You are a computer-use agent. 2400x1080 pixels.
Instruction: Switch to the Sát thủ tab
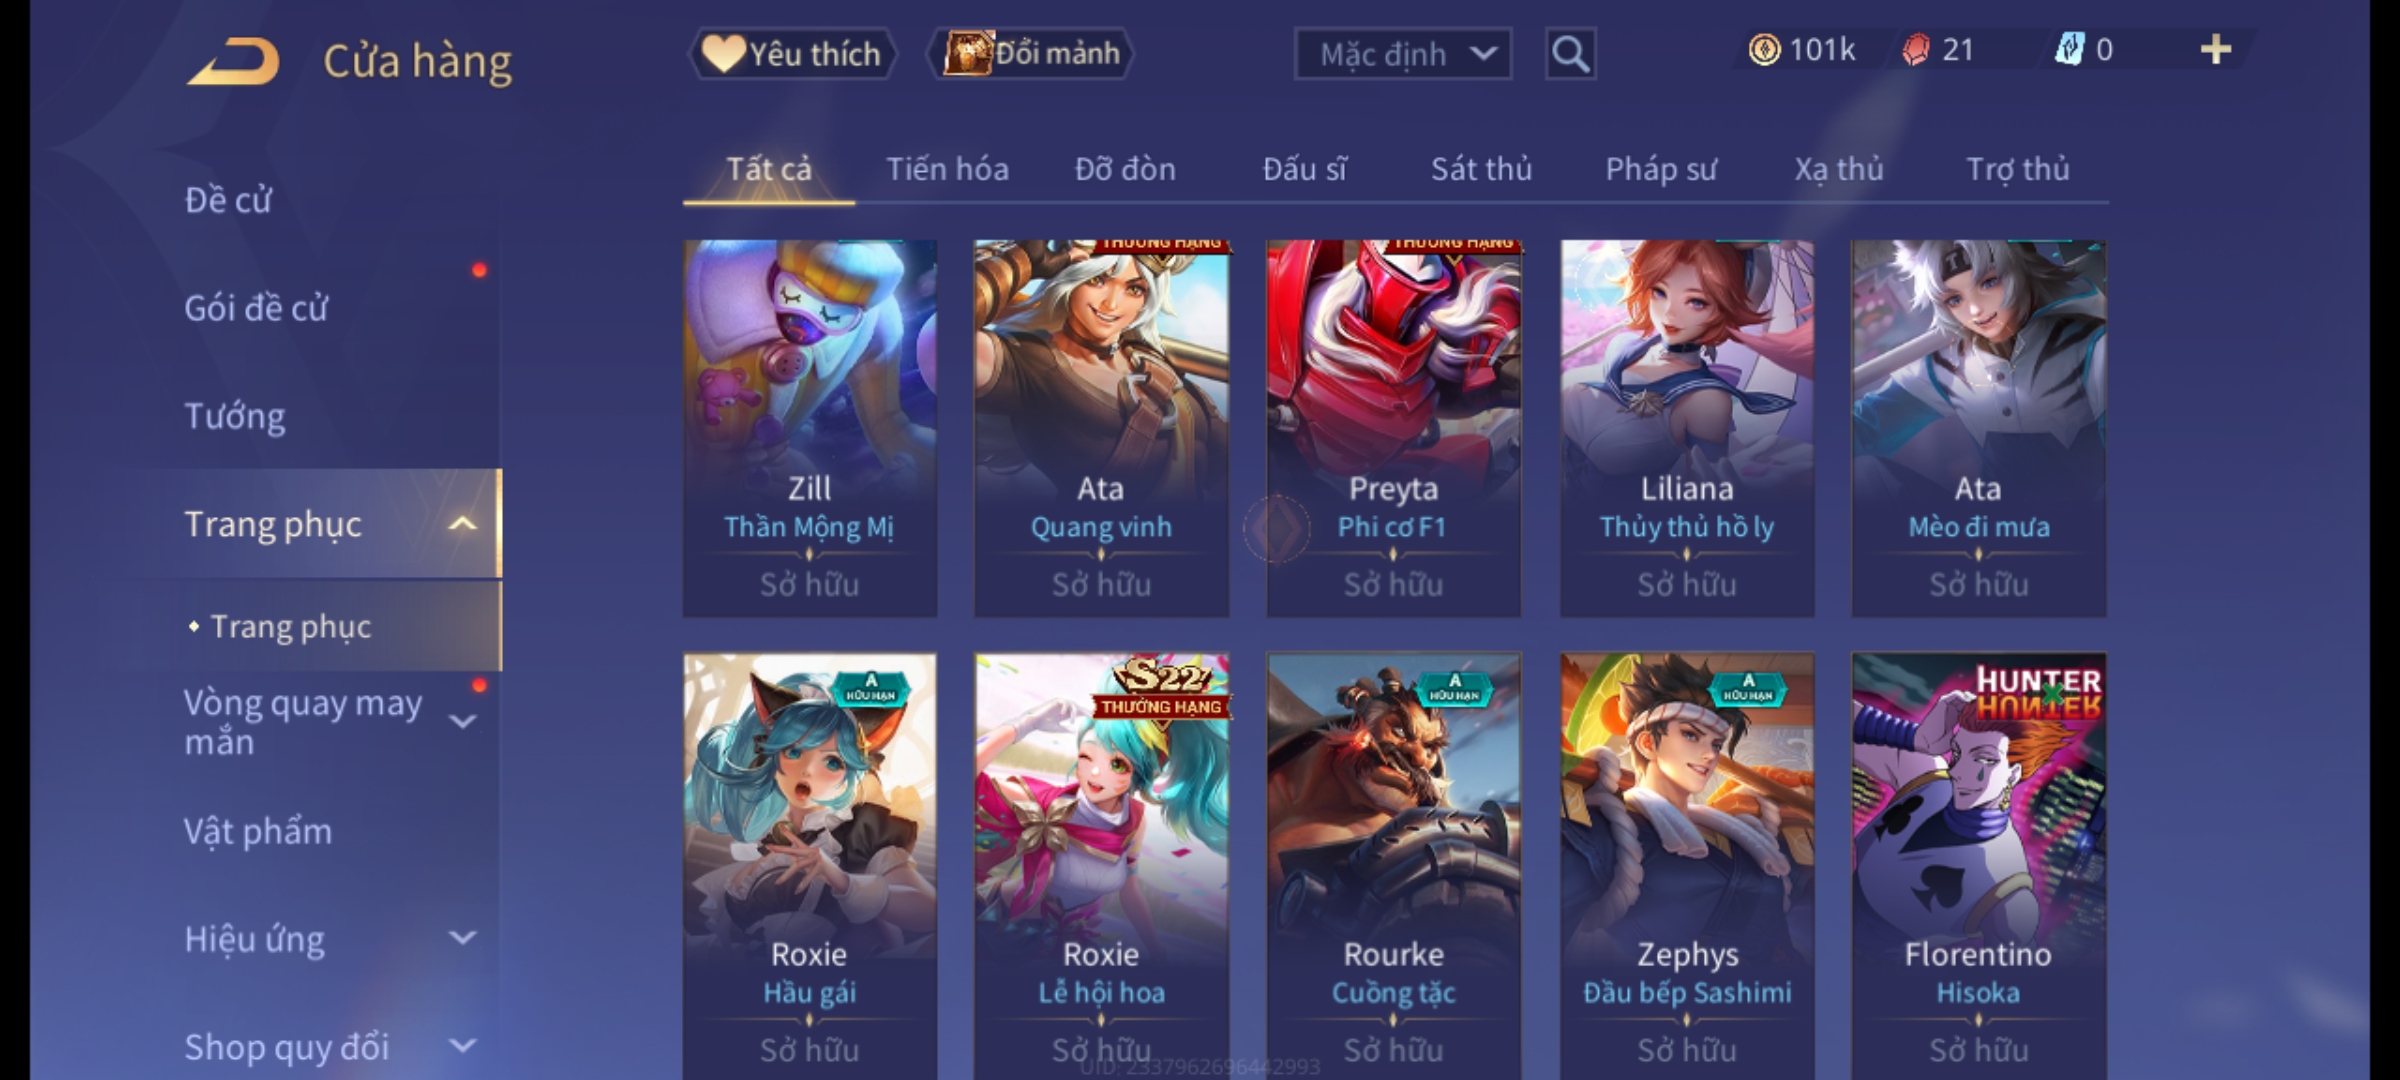(x=1481, y=169)
